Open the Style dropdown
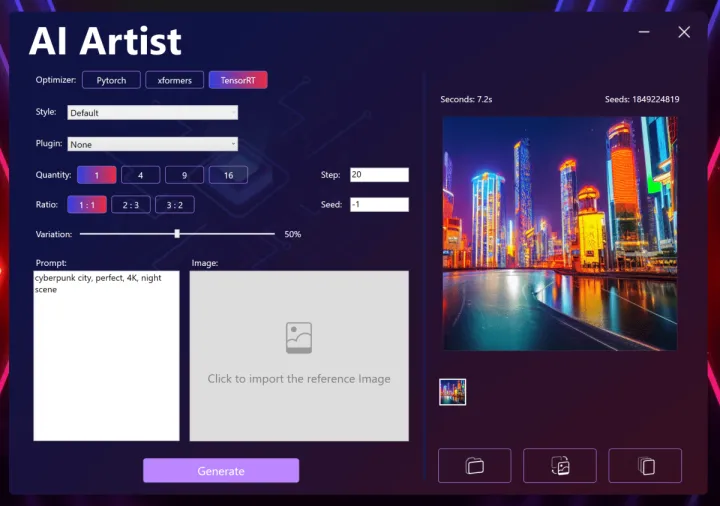The height and width of the screenshot is (506, 720). (152, 113)
